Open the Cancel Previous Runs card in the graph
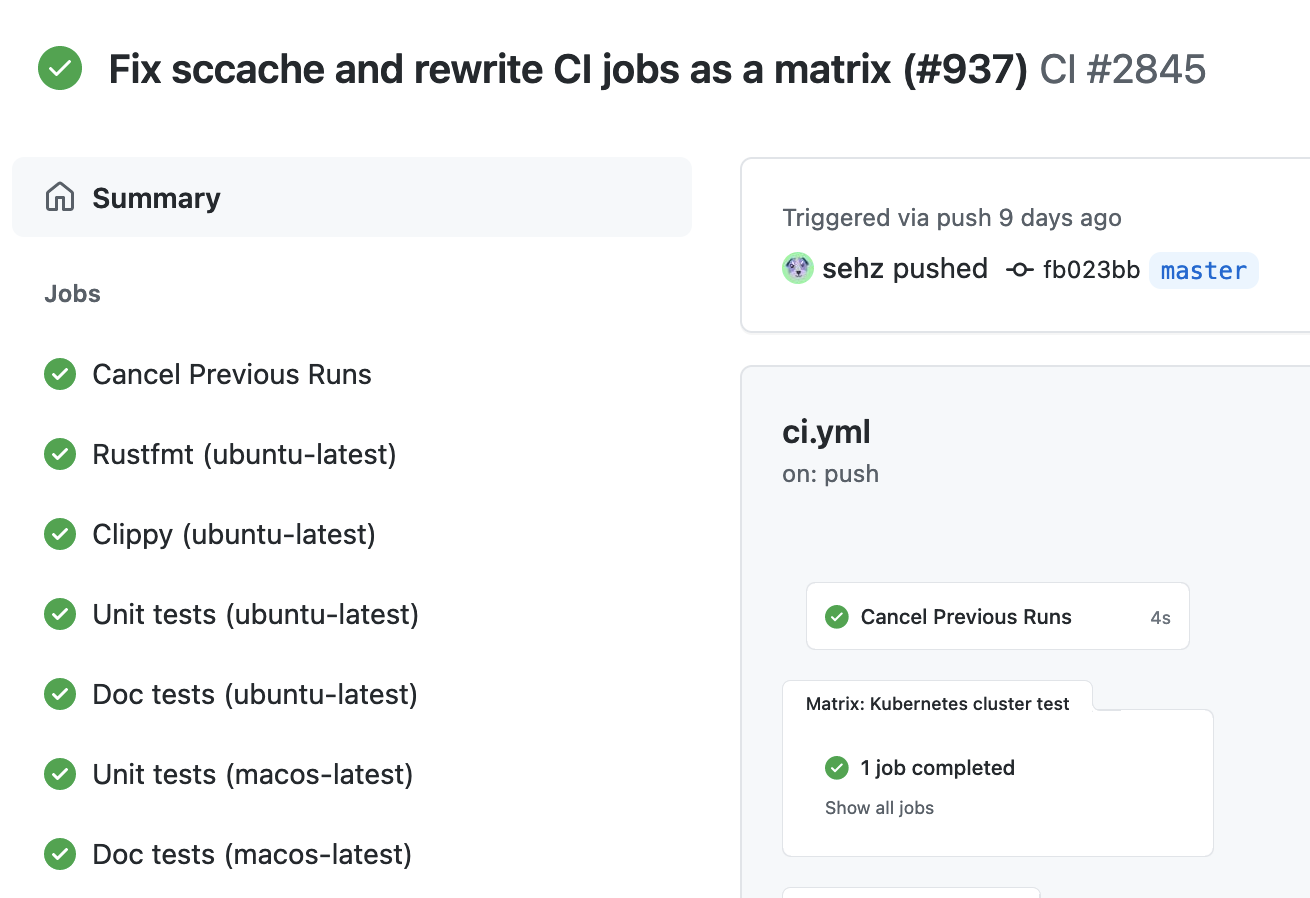The width and height of the screenshot is (1310, 898). (966, 617)
